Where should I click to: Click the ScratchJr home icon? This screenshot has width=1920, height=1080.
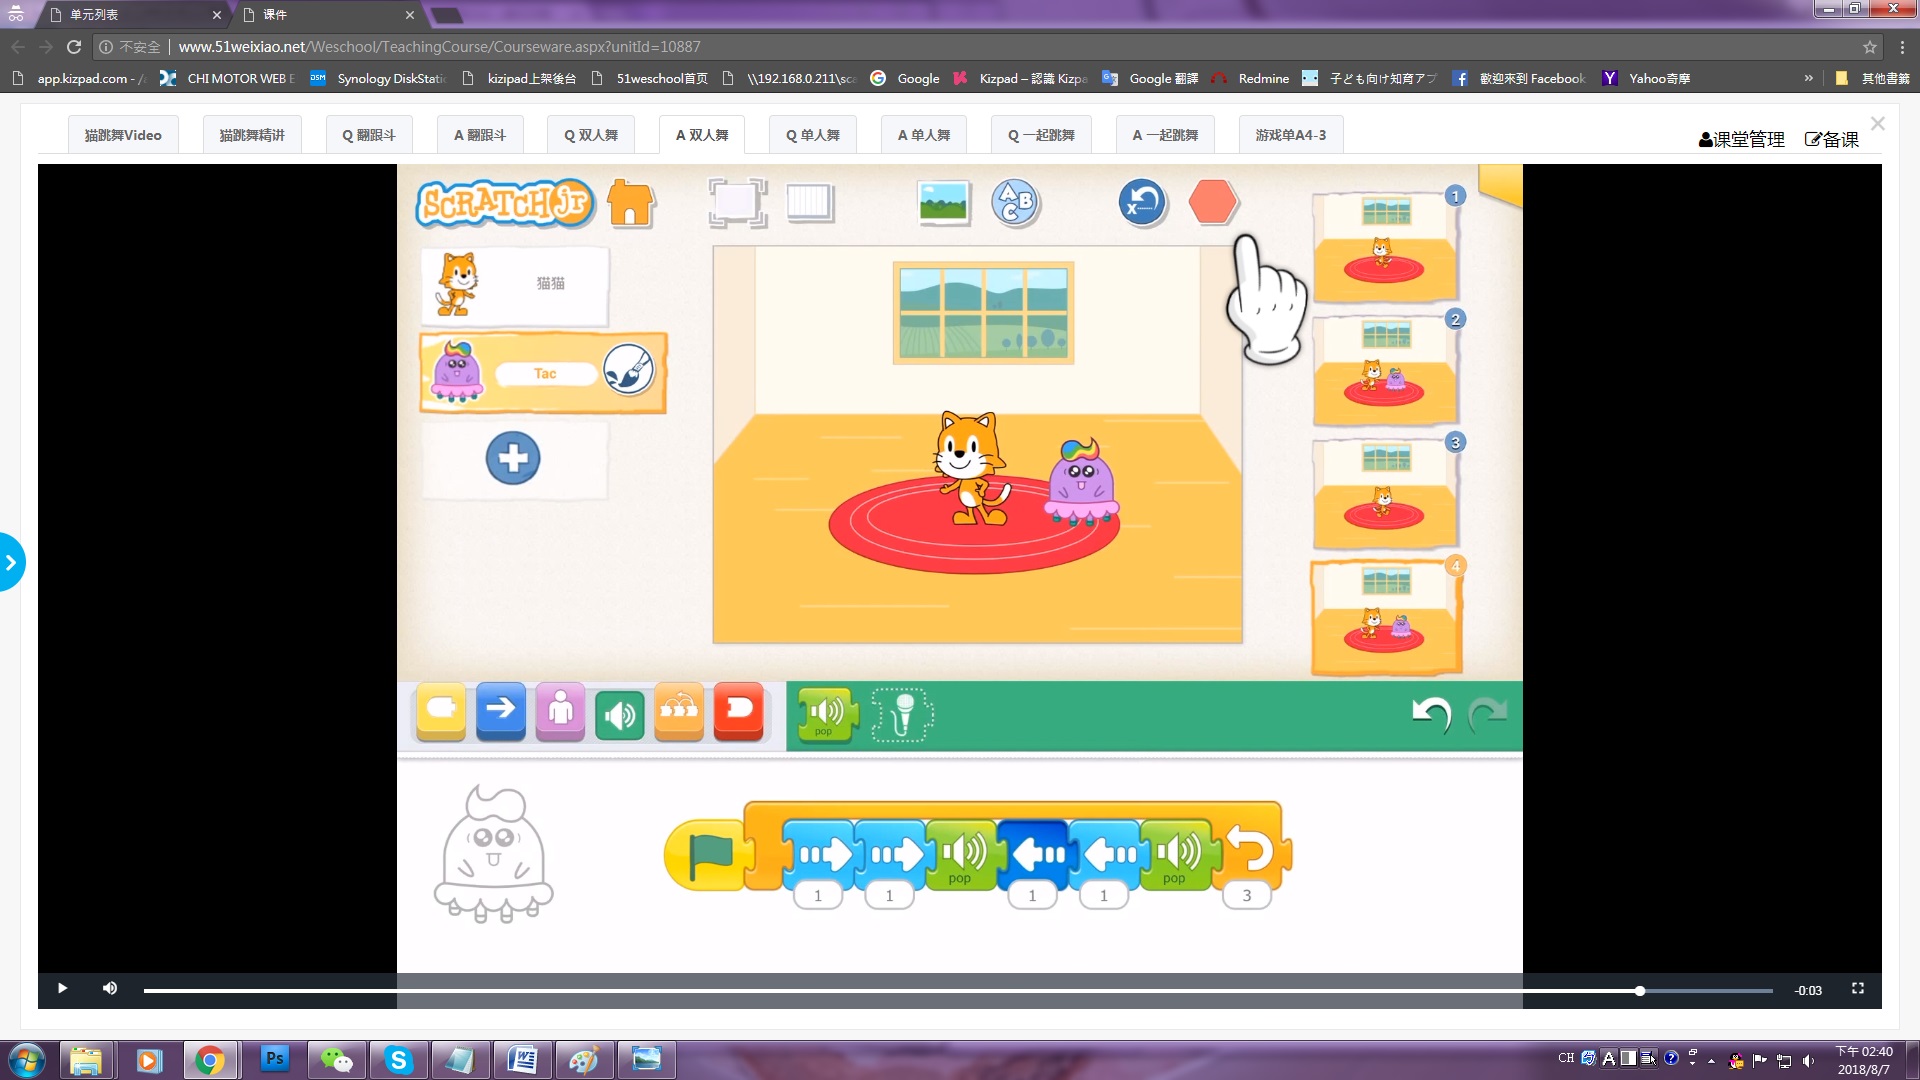click(631, 203)
